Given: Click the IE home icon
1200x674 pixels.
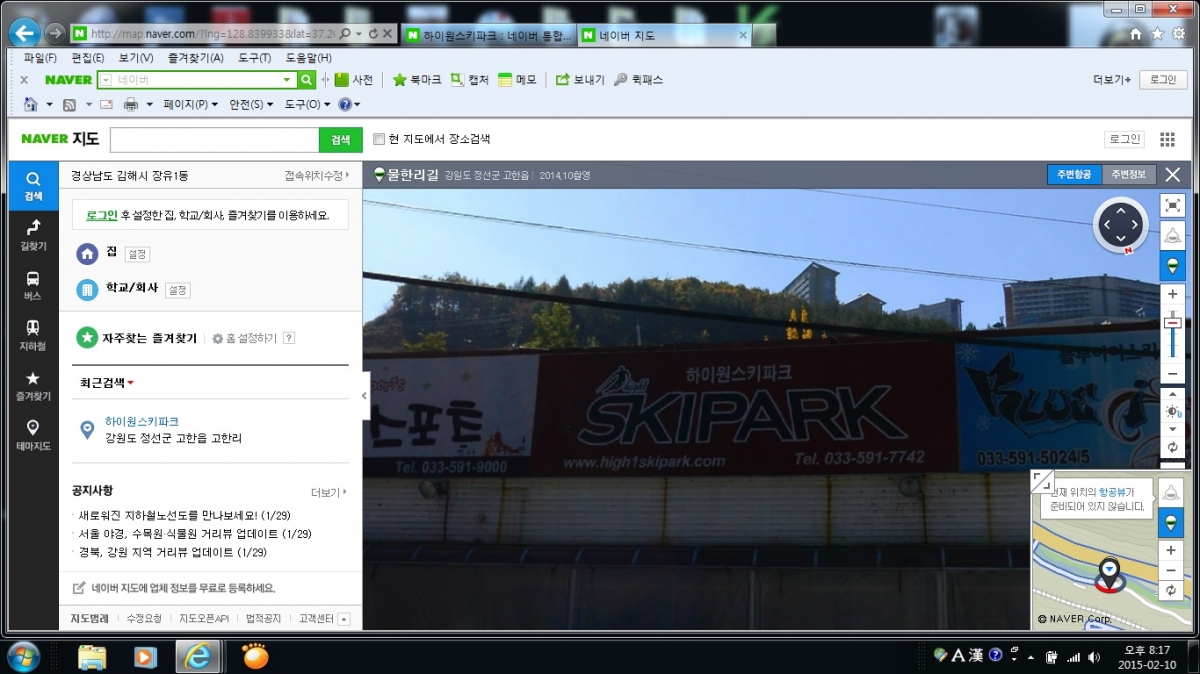Looking at the screenshot, I should [30, 104].
